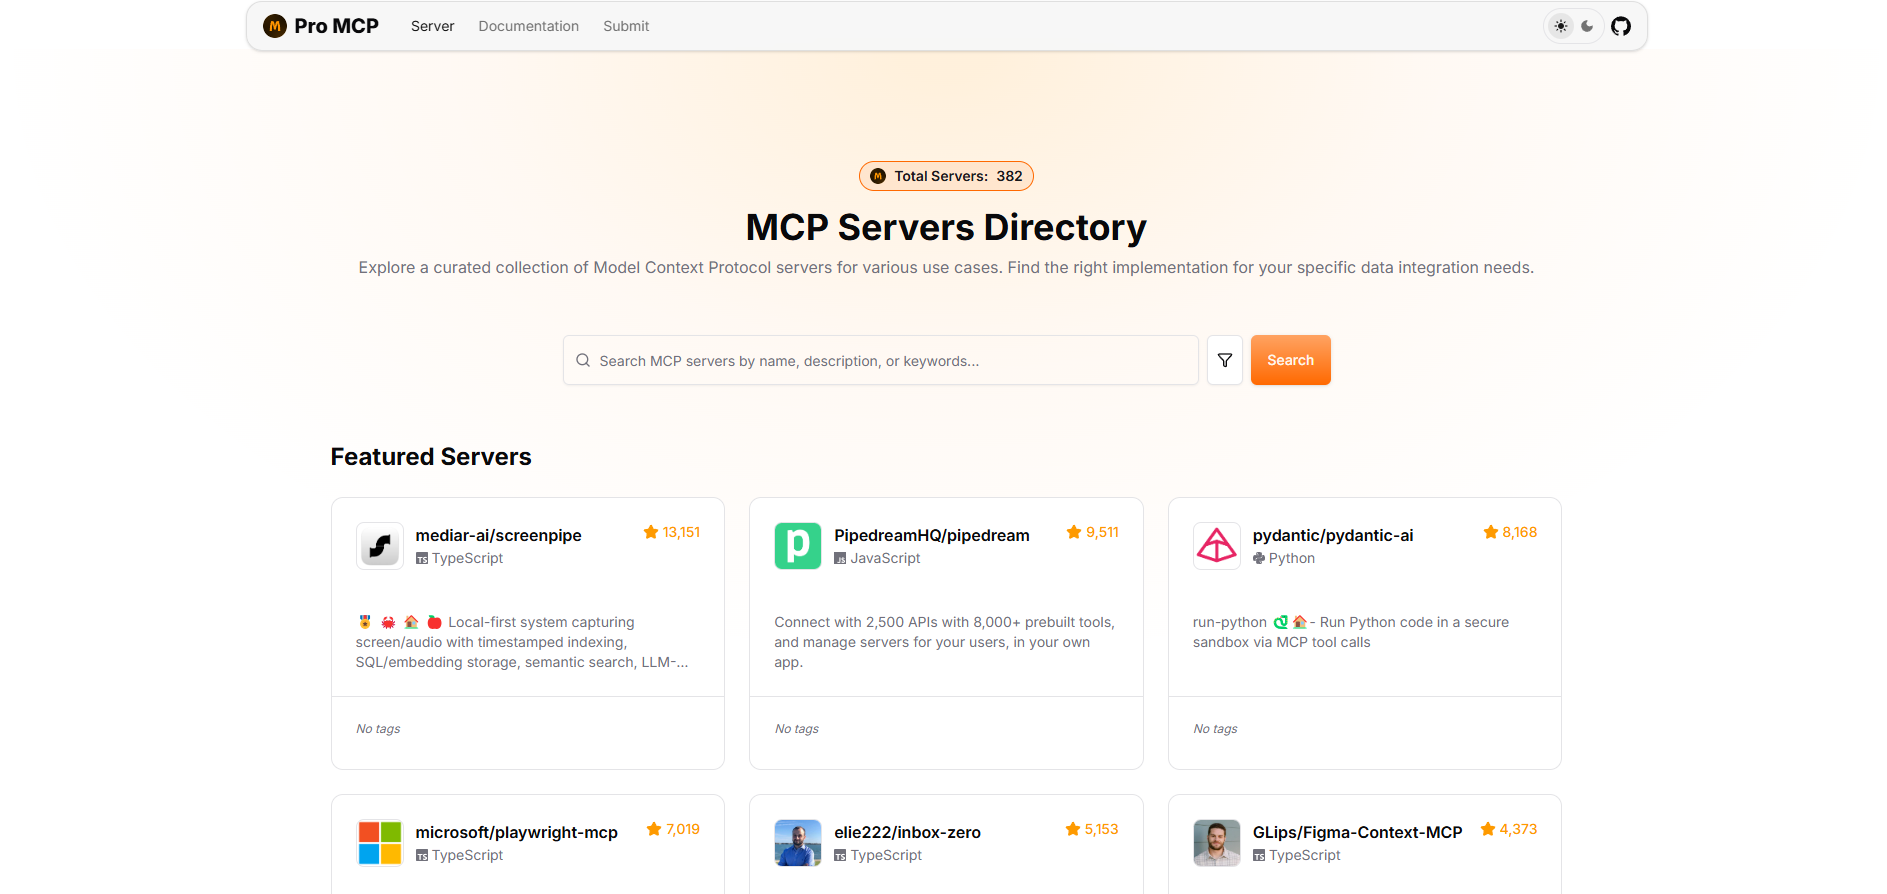
Task: Click No tags on pydantic-ai card
Action: pyautogui.click(x=1215, y=729)
